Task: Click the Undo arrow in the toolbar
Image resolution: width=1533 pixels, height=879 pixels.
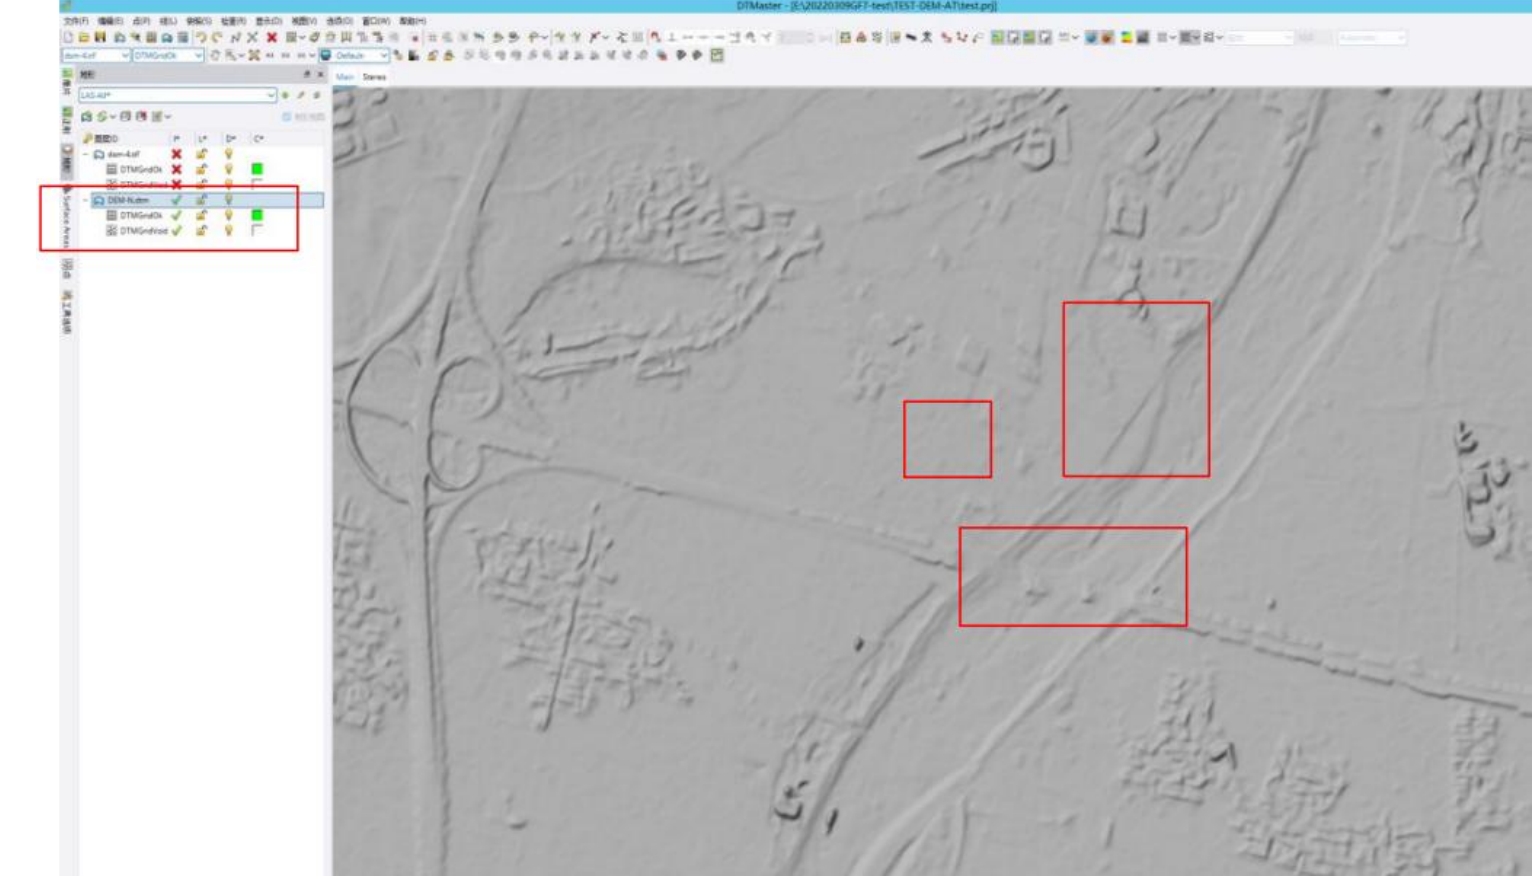Action: tap(201, 38)
